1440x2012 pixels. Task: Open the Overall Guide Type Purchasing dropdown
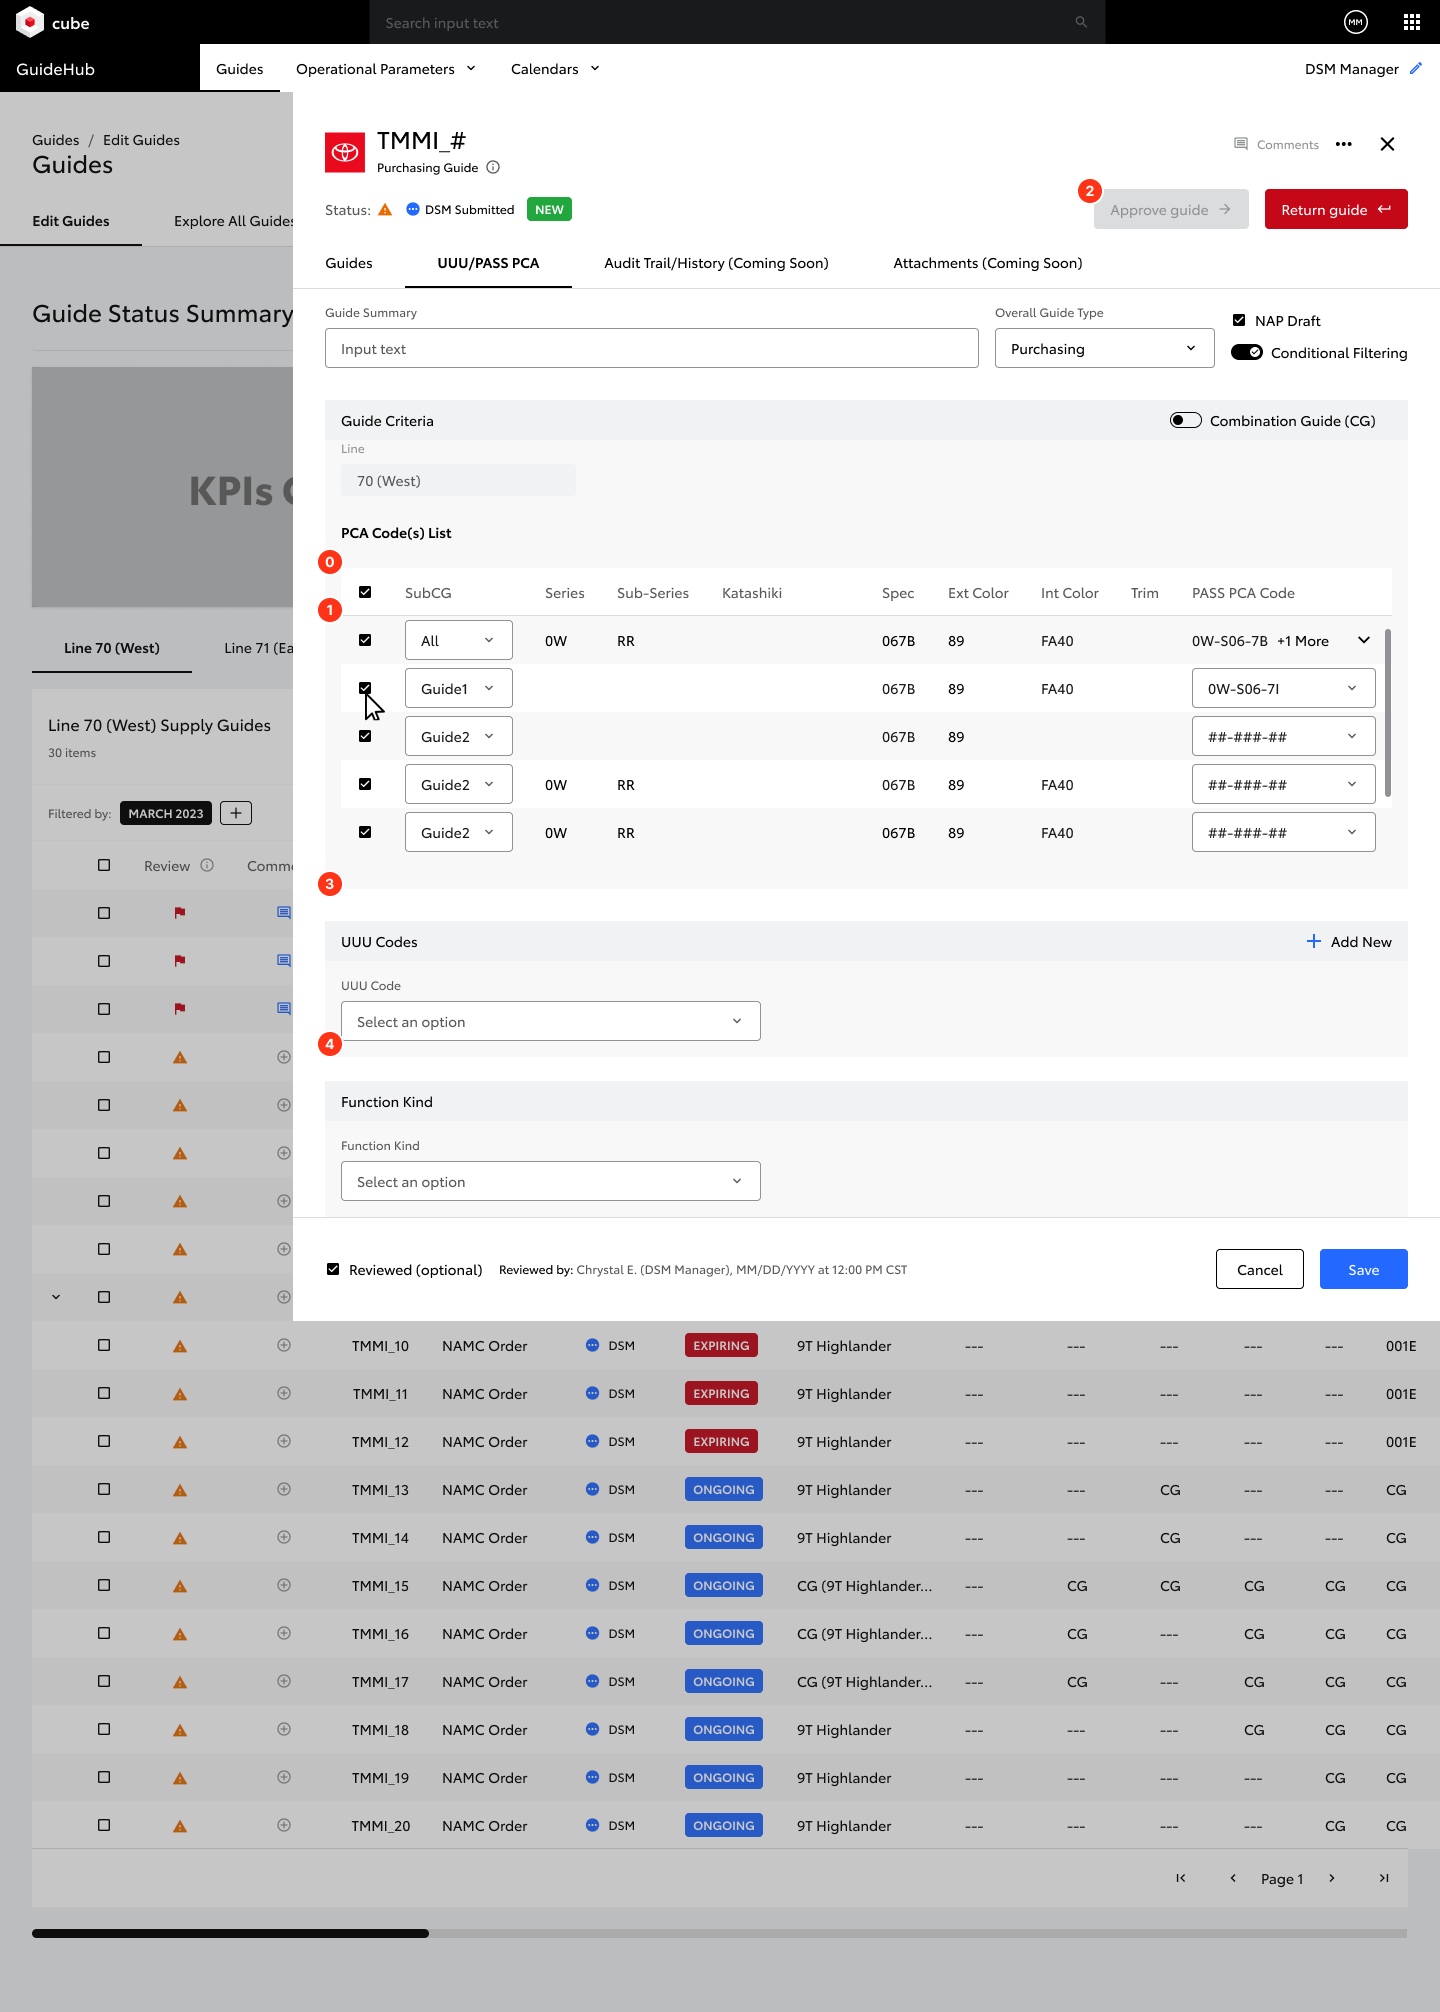[1105, 348]
